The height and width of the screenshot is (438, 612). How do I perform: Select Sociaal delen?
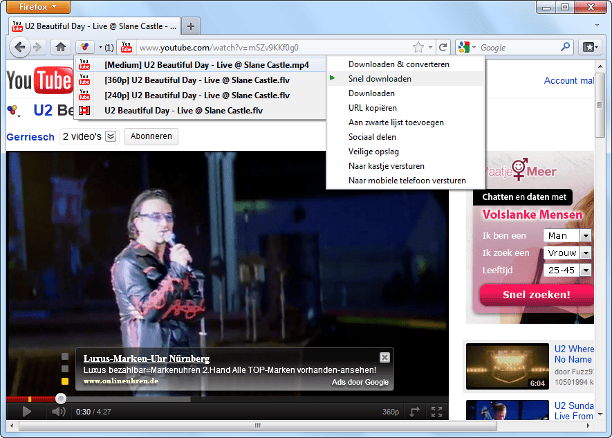tap(406, 137)
